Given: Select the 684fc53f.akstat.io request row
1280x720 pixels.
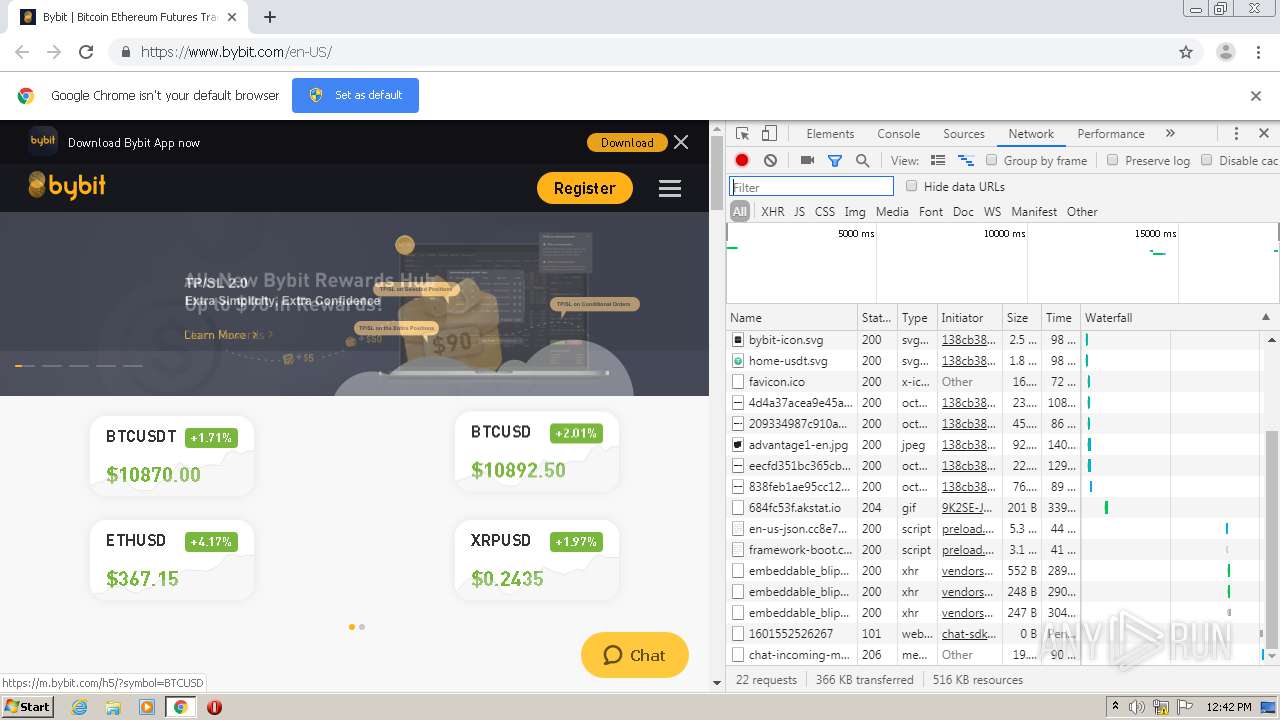Looking at the screenshot, I should coord(994,508).
